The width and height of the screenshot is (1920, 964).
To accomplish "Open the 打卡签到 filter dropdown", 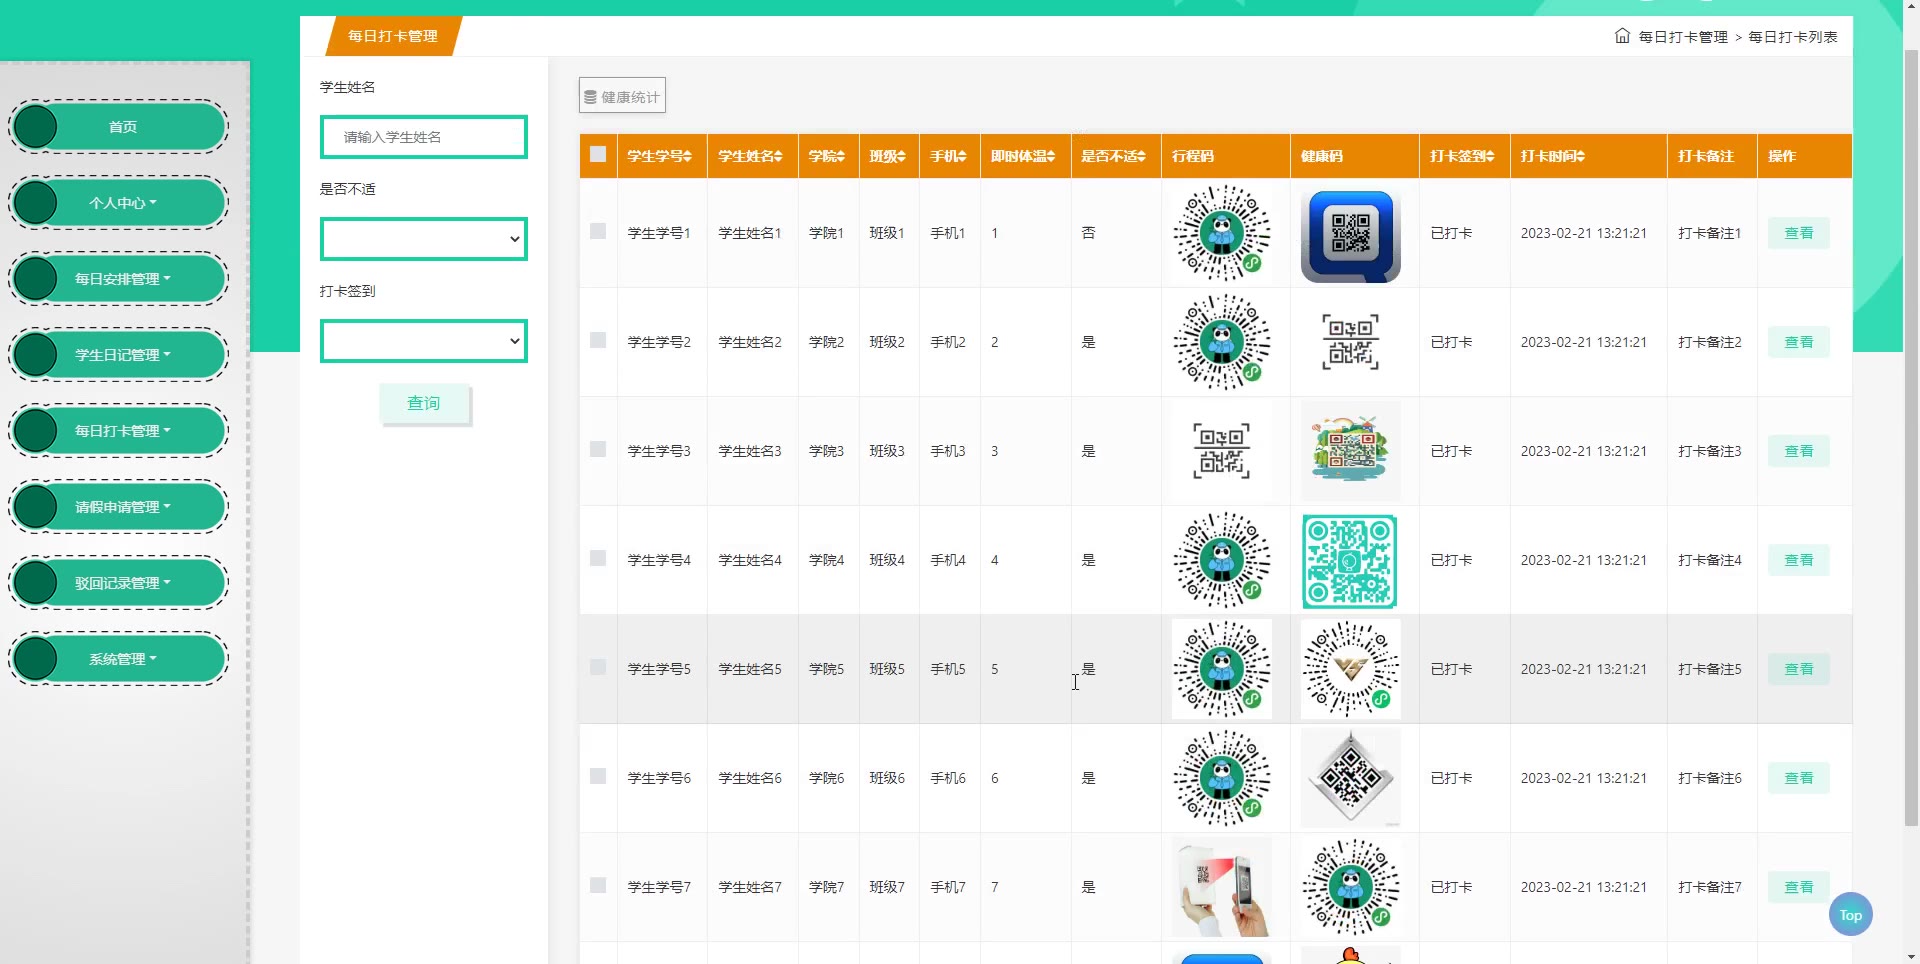I will point(424,341).
